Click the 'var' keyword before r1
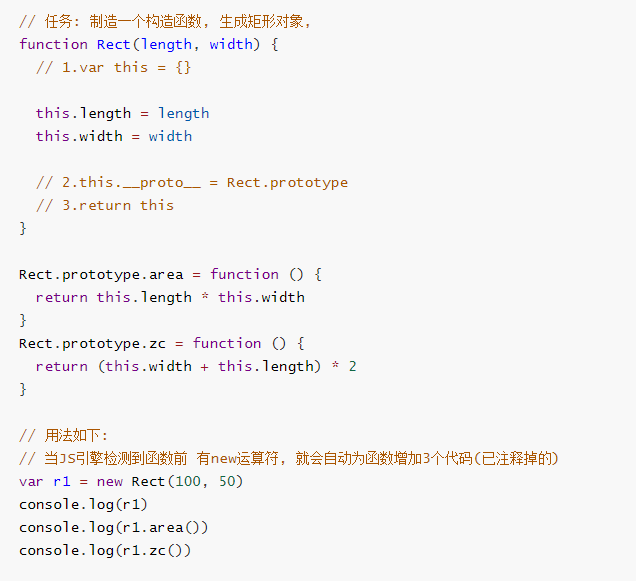Screen dimensions: 636x581 (31, 481)
